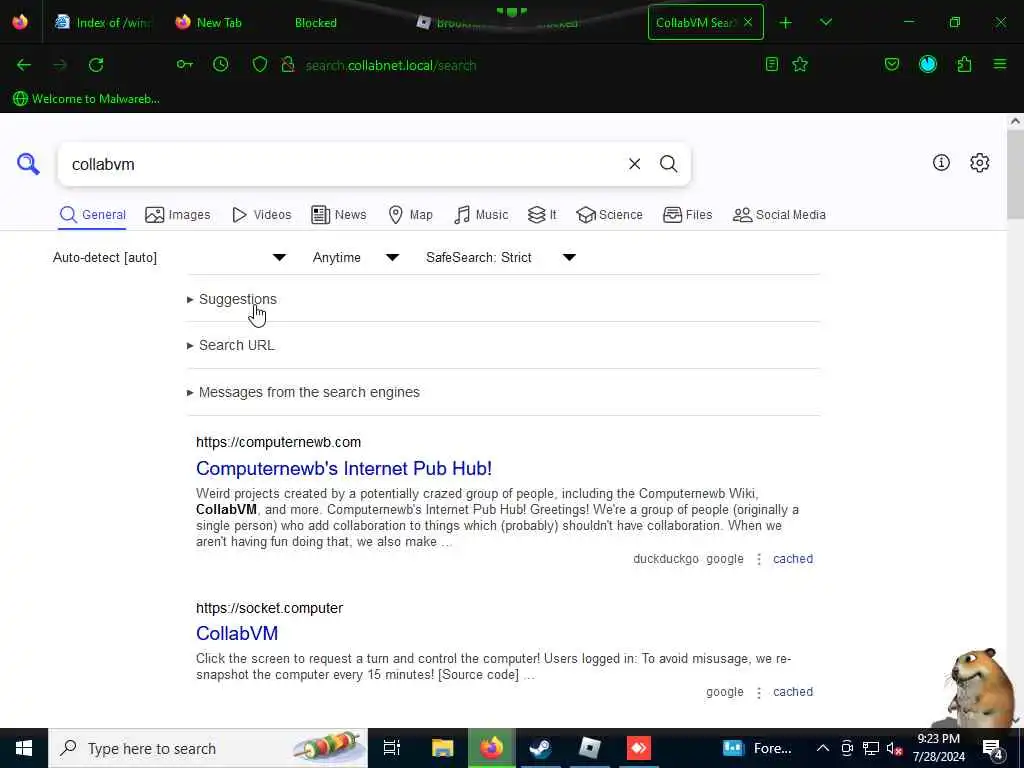Open Roblox from taskbar
The width and height of the screenshot is (1024, 768).
[x=590, y=748]
